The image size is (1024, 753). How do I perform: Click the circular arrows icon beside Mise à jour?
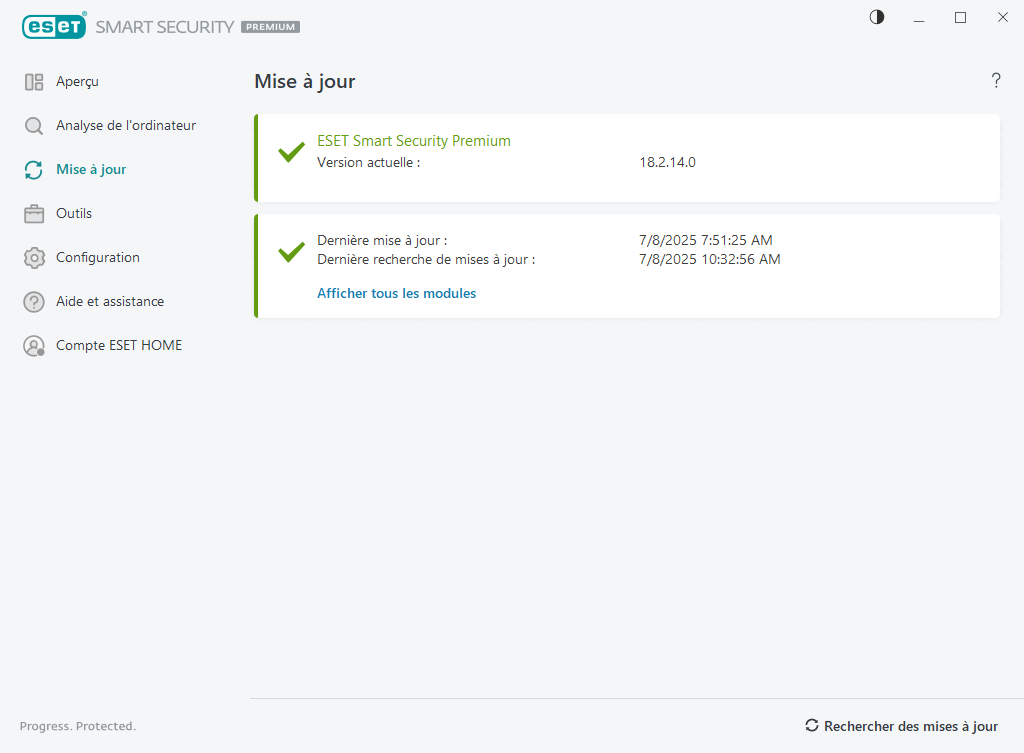click(x=34, y=170)
